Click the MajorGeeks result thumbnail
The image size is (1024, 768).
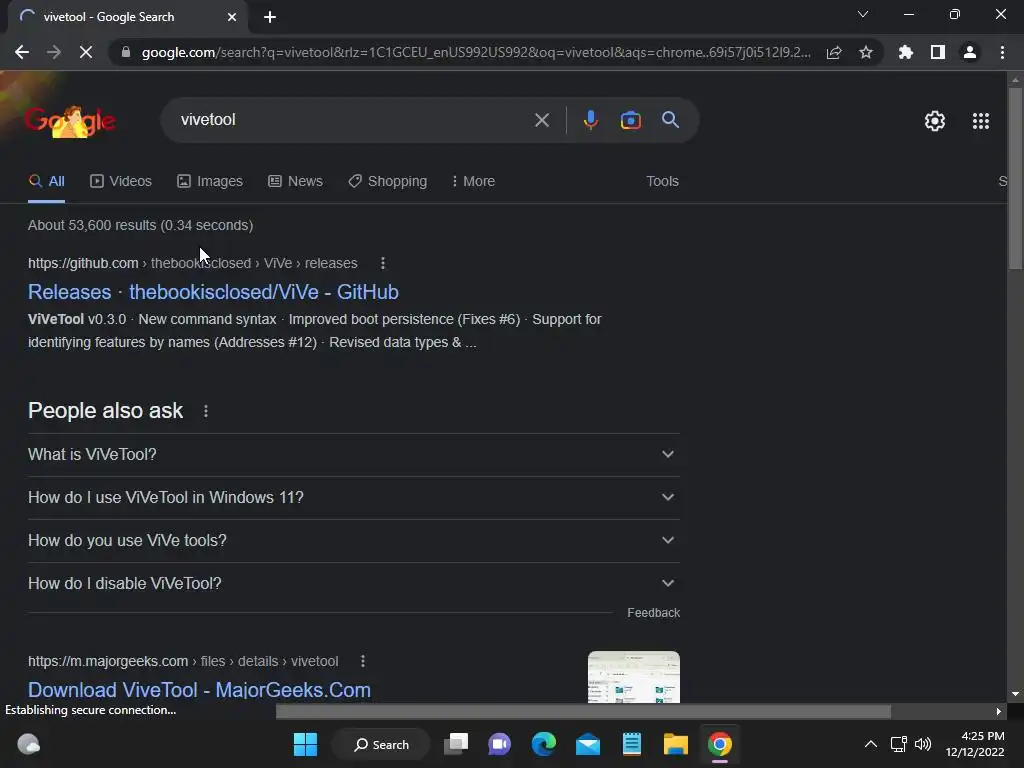pyautogui.click(x=633, y=677)
